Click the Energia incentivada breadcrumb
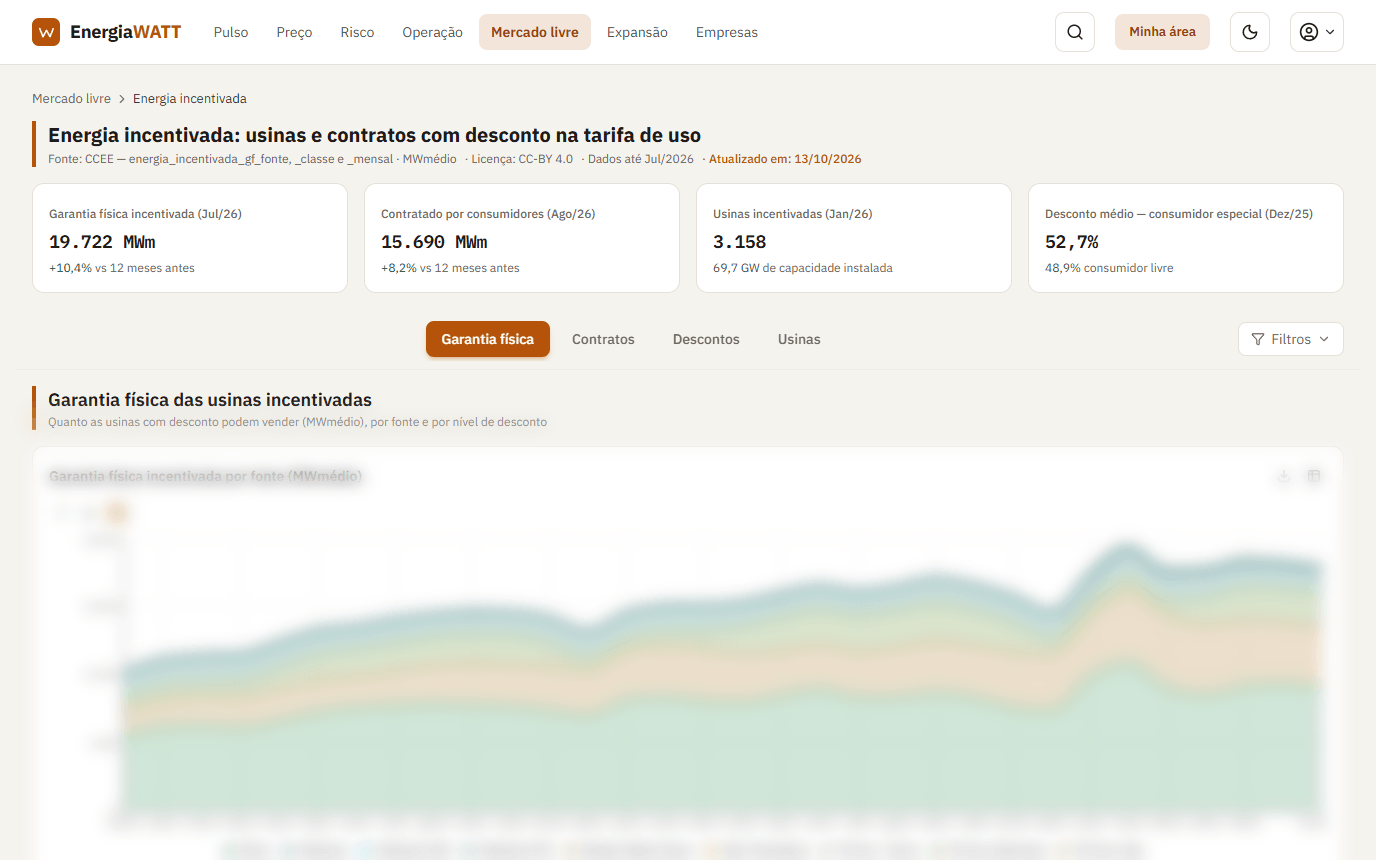Image resolution: width=1376 pixels, height=860 pixels. [190, 99]
